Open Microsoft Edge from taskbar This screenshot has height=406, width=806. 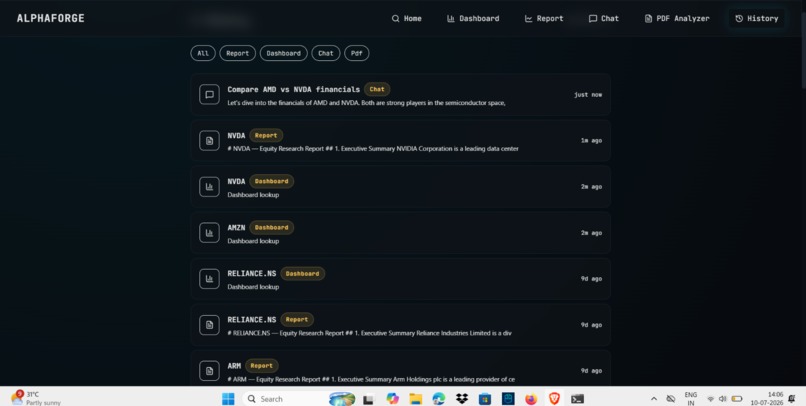(438, 399)
